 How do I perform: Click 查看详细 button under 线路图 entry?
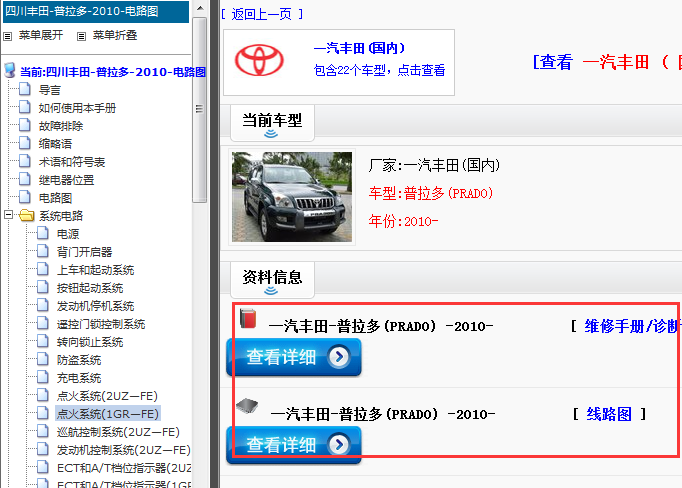point(294,445)
